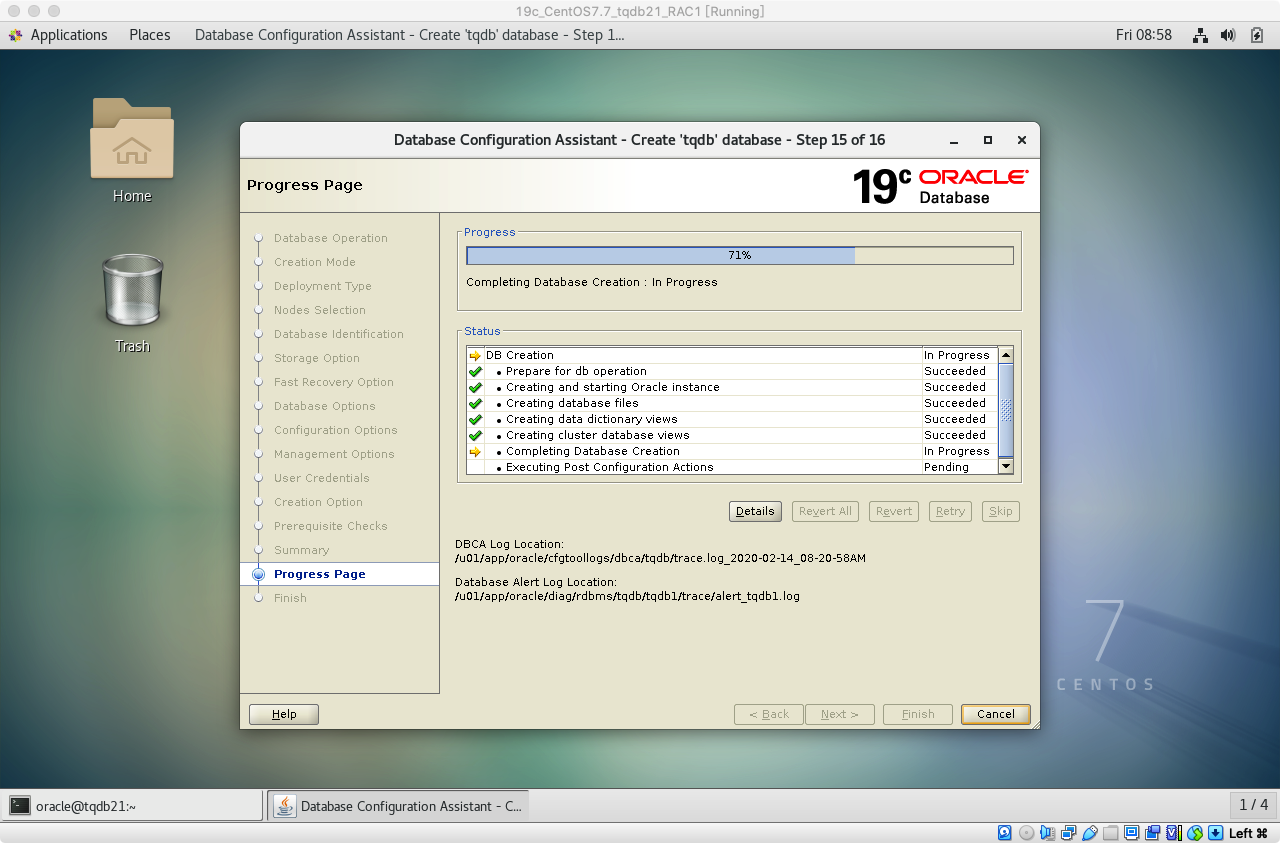The height and width of the screenshot is (843, 1280).
Task: Open the Places menu
Action: (x=150, y=35)
